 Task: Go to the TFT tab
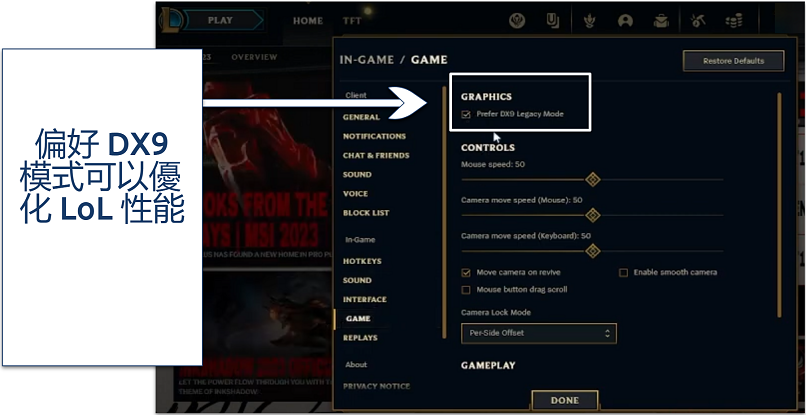(x=352, y=21)
